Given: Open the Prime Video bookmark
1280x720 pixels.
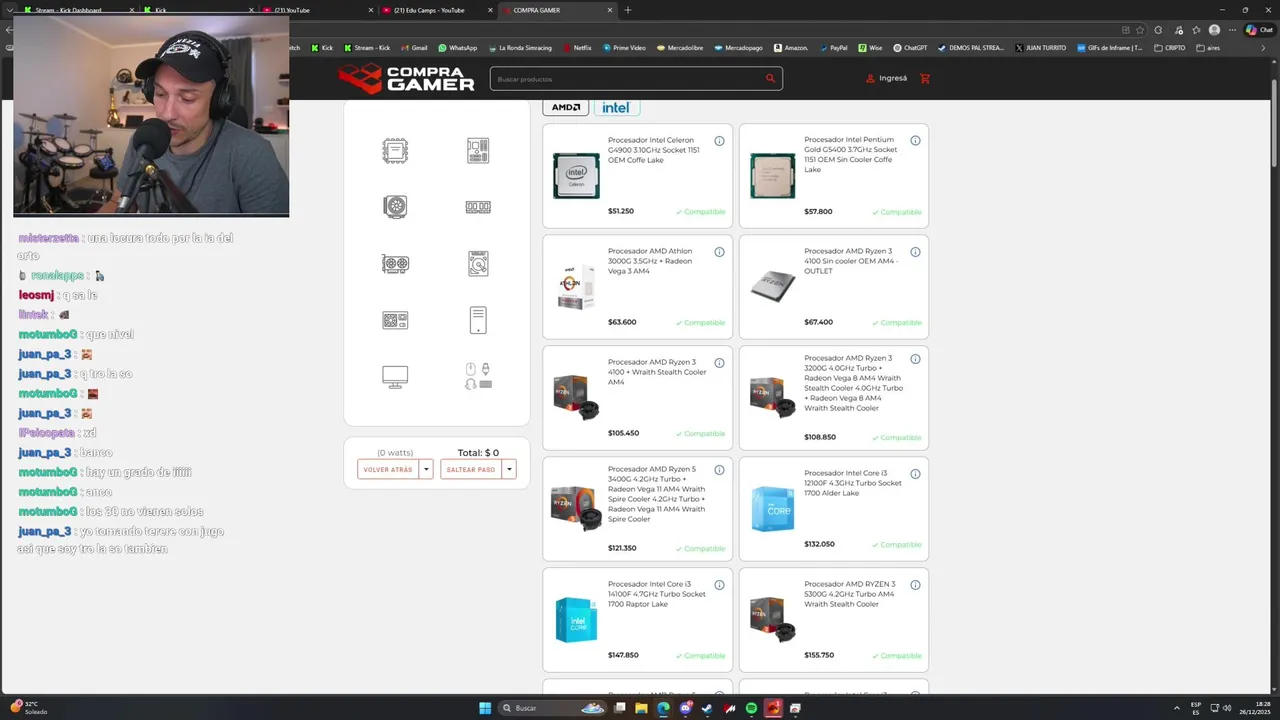Looking at the screenshot, I should (x=624, y=48).
